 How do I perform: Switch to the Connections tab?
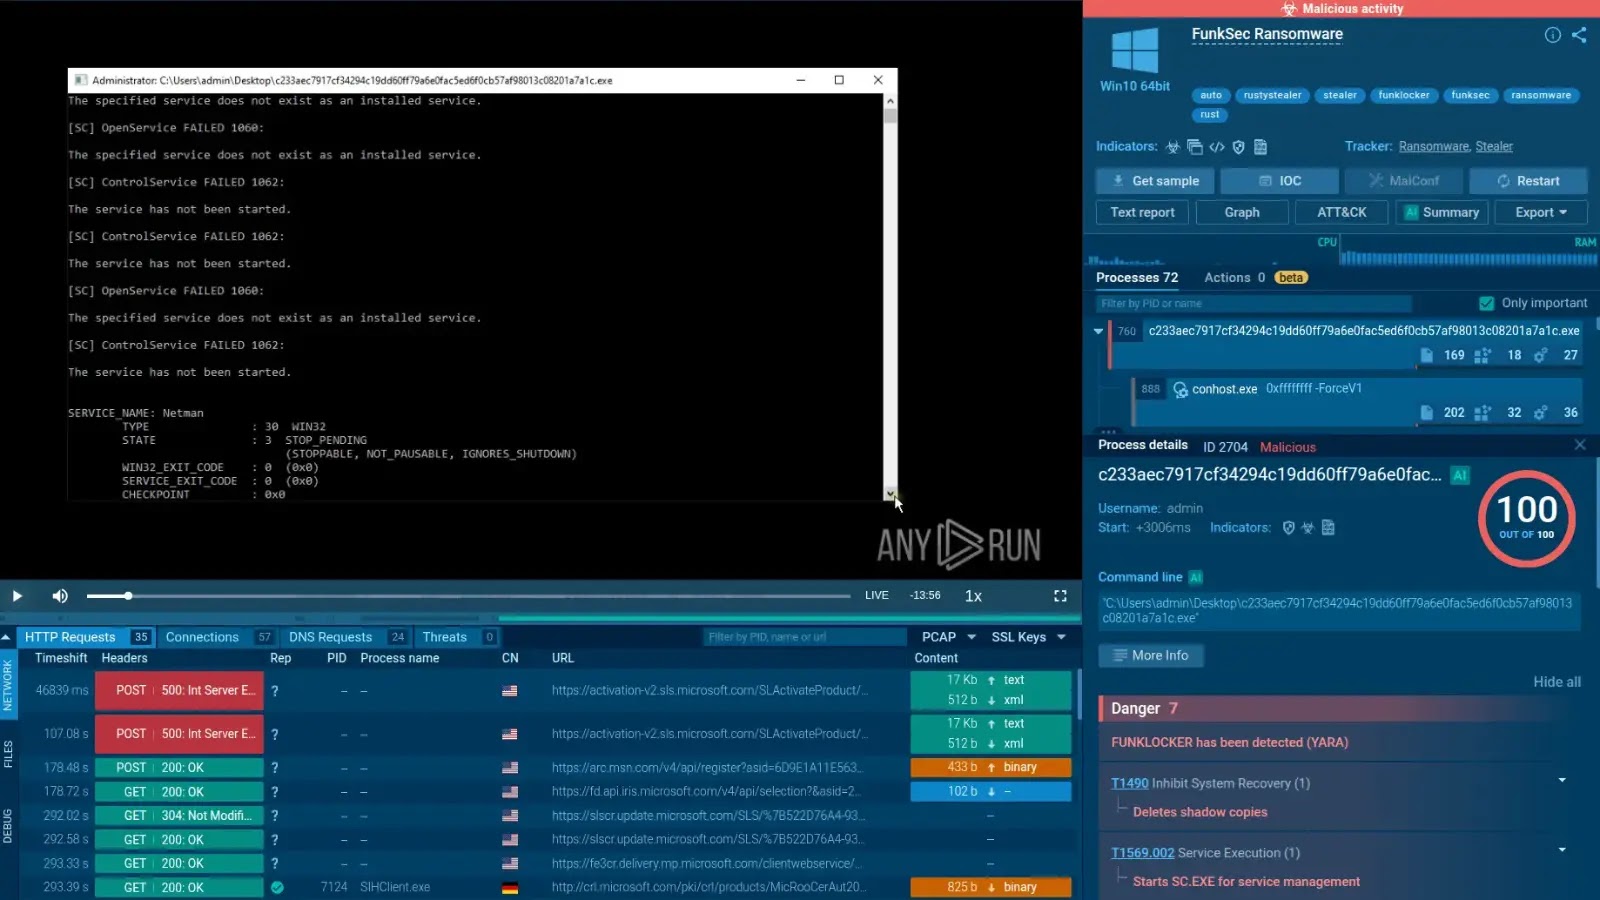(x=203, y=636)
